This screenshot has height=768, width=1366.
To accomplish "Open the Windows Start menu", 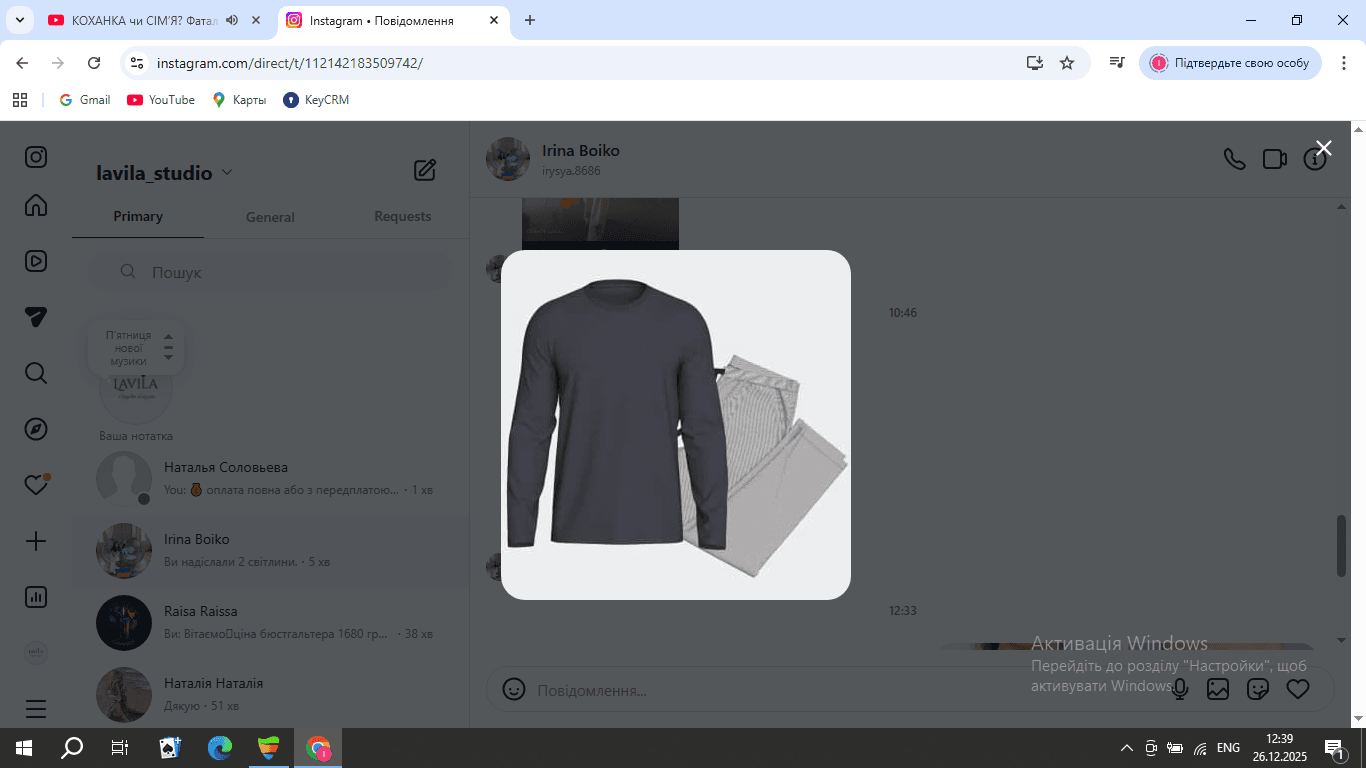I will coord(24,748).
